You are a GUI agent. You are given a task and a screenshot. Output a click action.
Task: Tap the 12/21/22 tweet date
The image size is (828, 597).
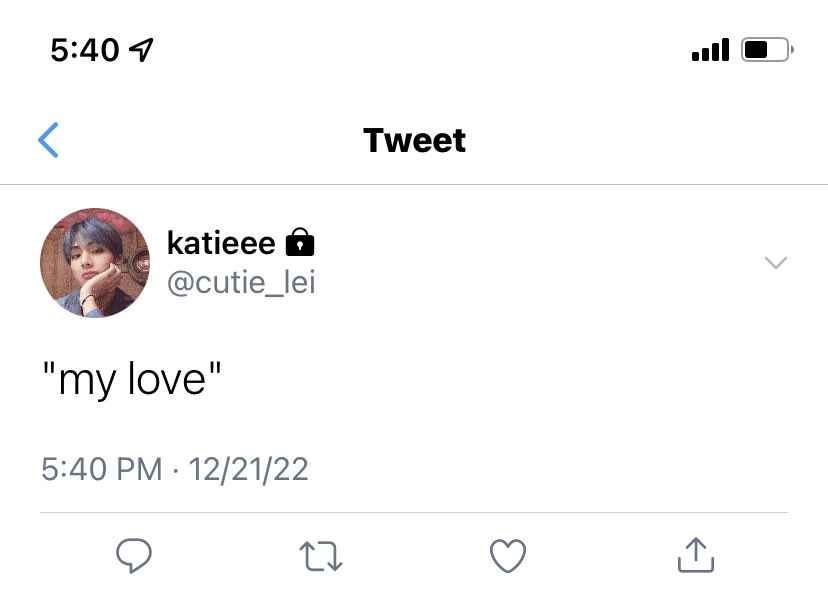coord(249,469)
